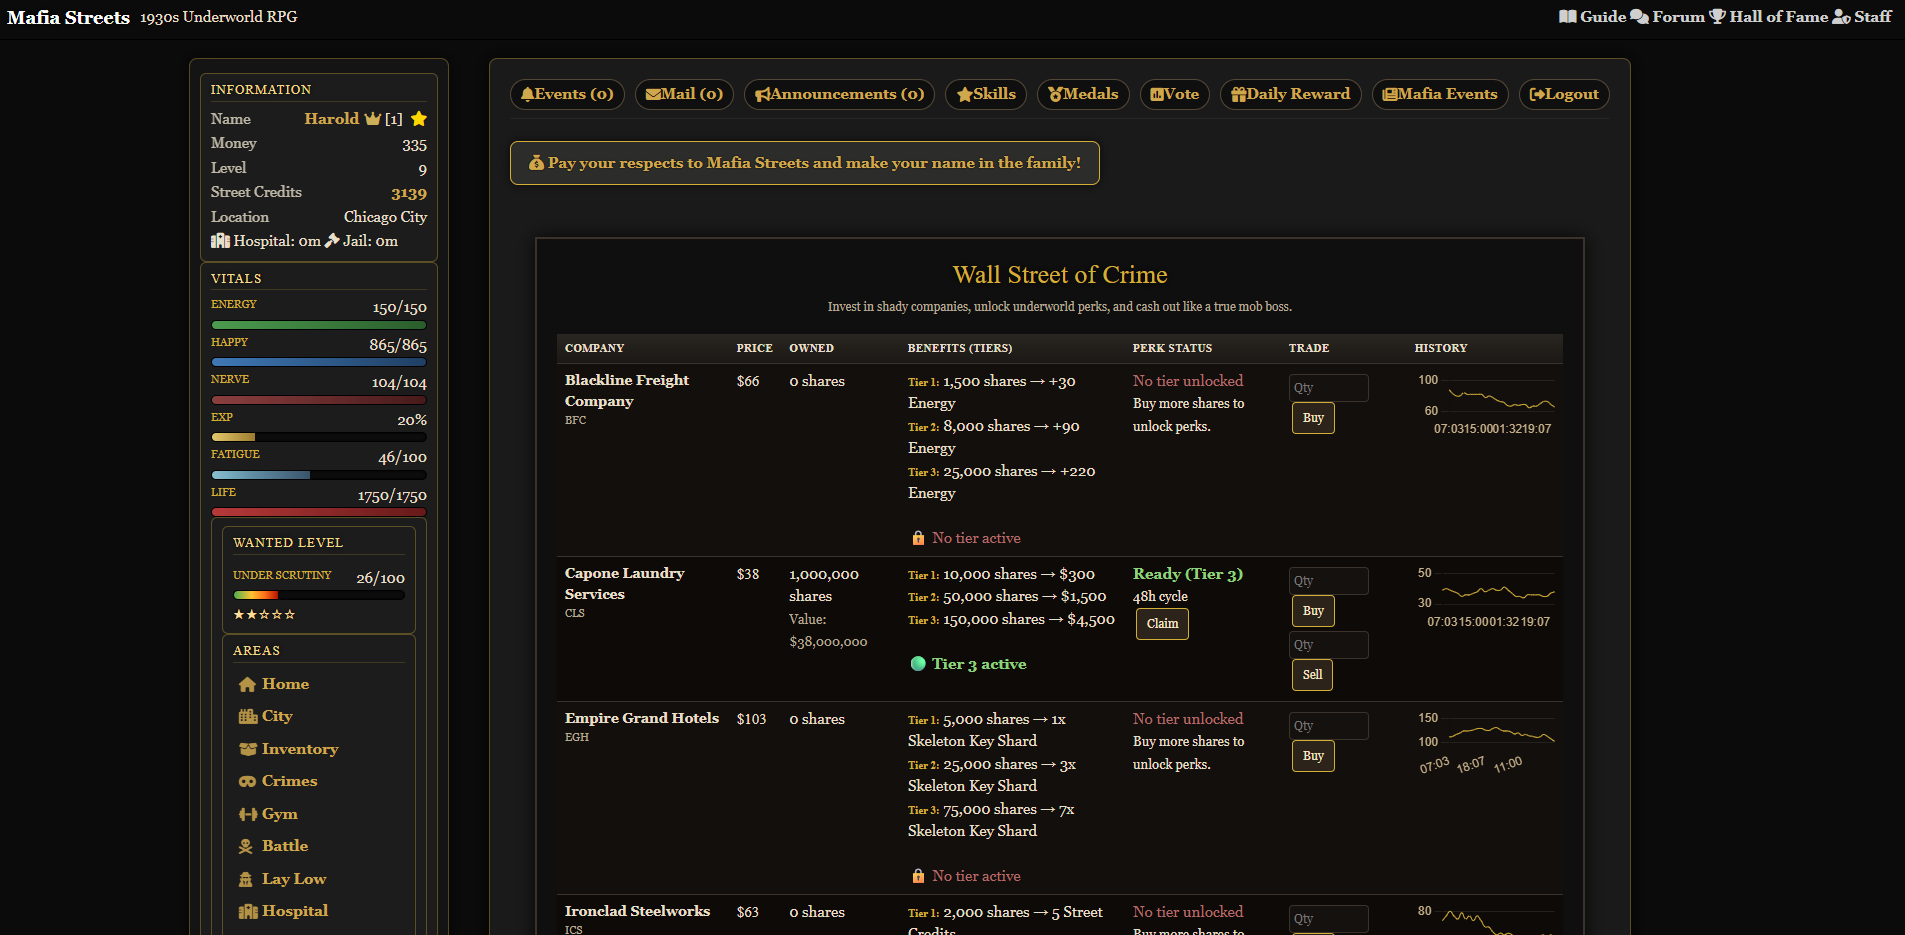Click the Home house icon in Areas

247,685
